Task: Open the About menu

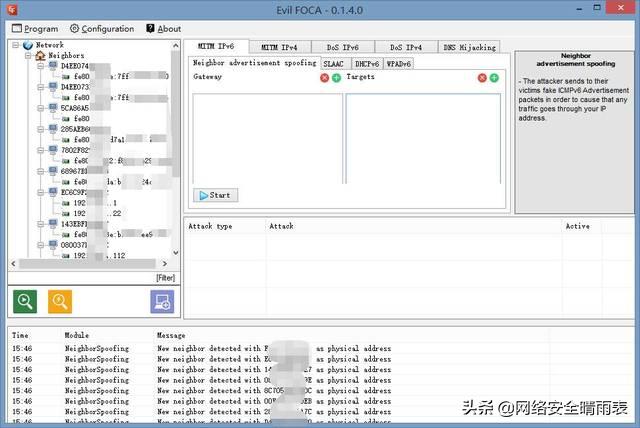Action: coord(164,29)
